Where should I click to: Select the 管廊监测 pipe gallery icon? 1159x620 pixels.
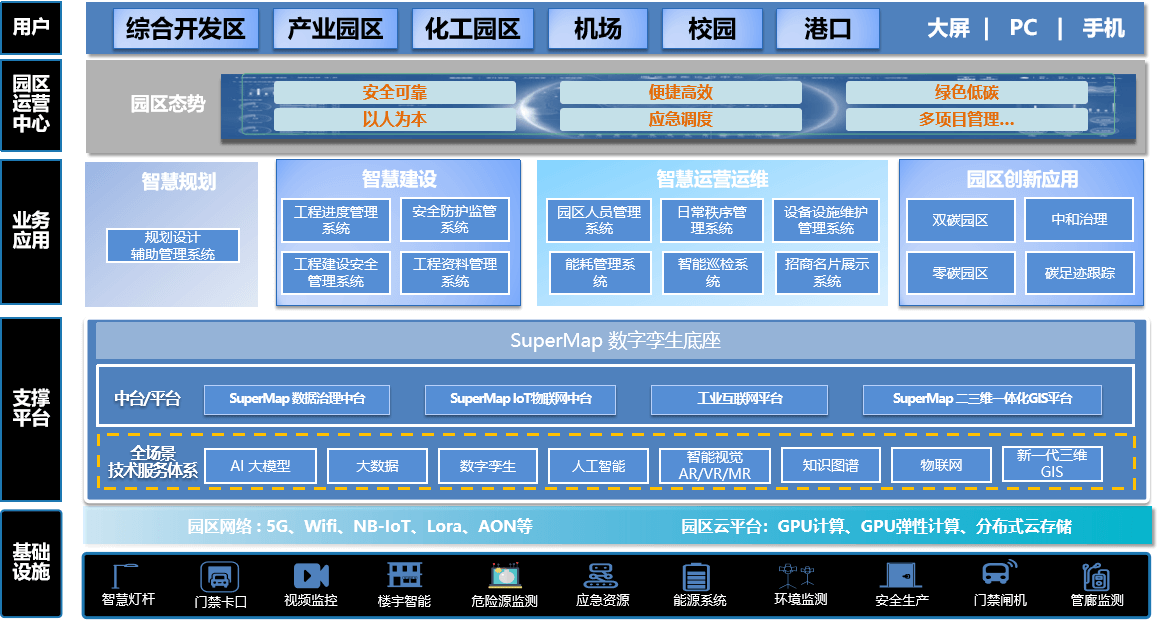click(1095, 577)
